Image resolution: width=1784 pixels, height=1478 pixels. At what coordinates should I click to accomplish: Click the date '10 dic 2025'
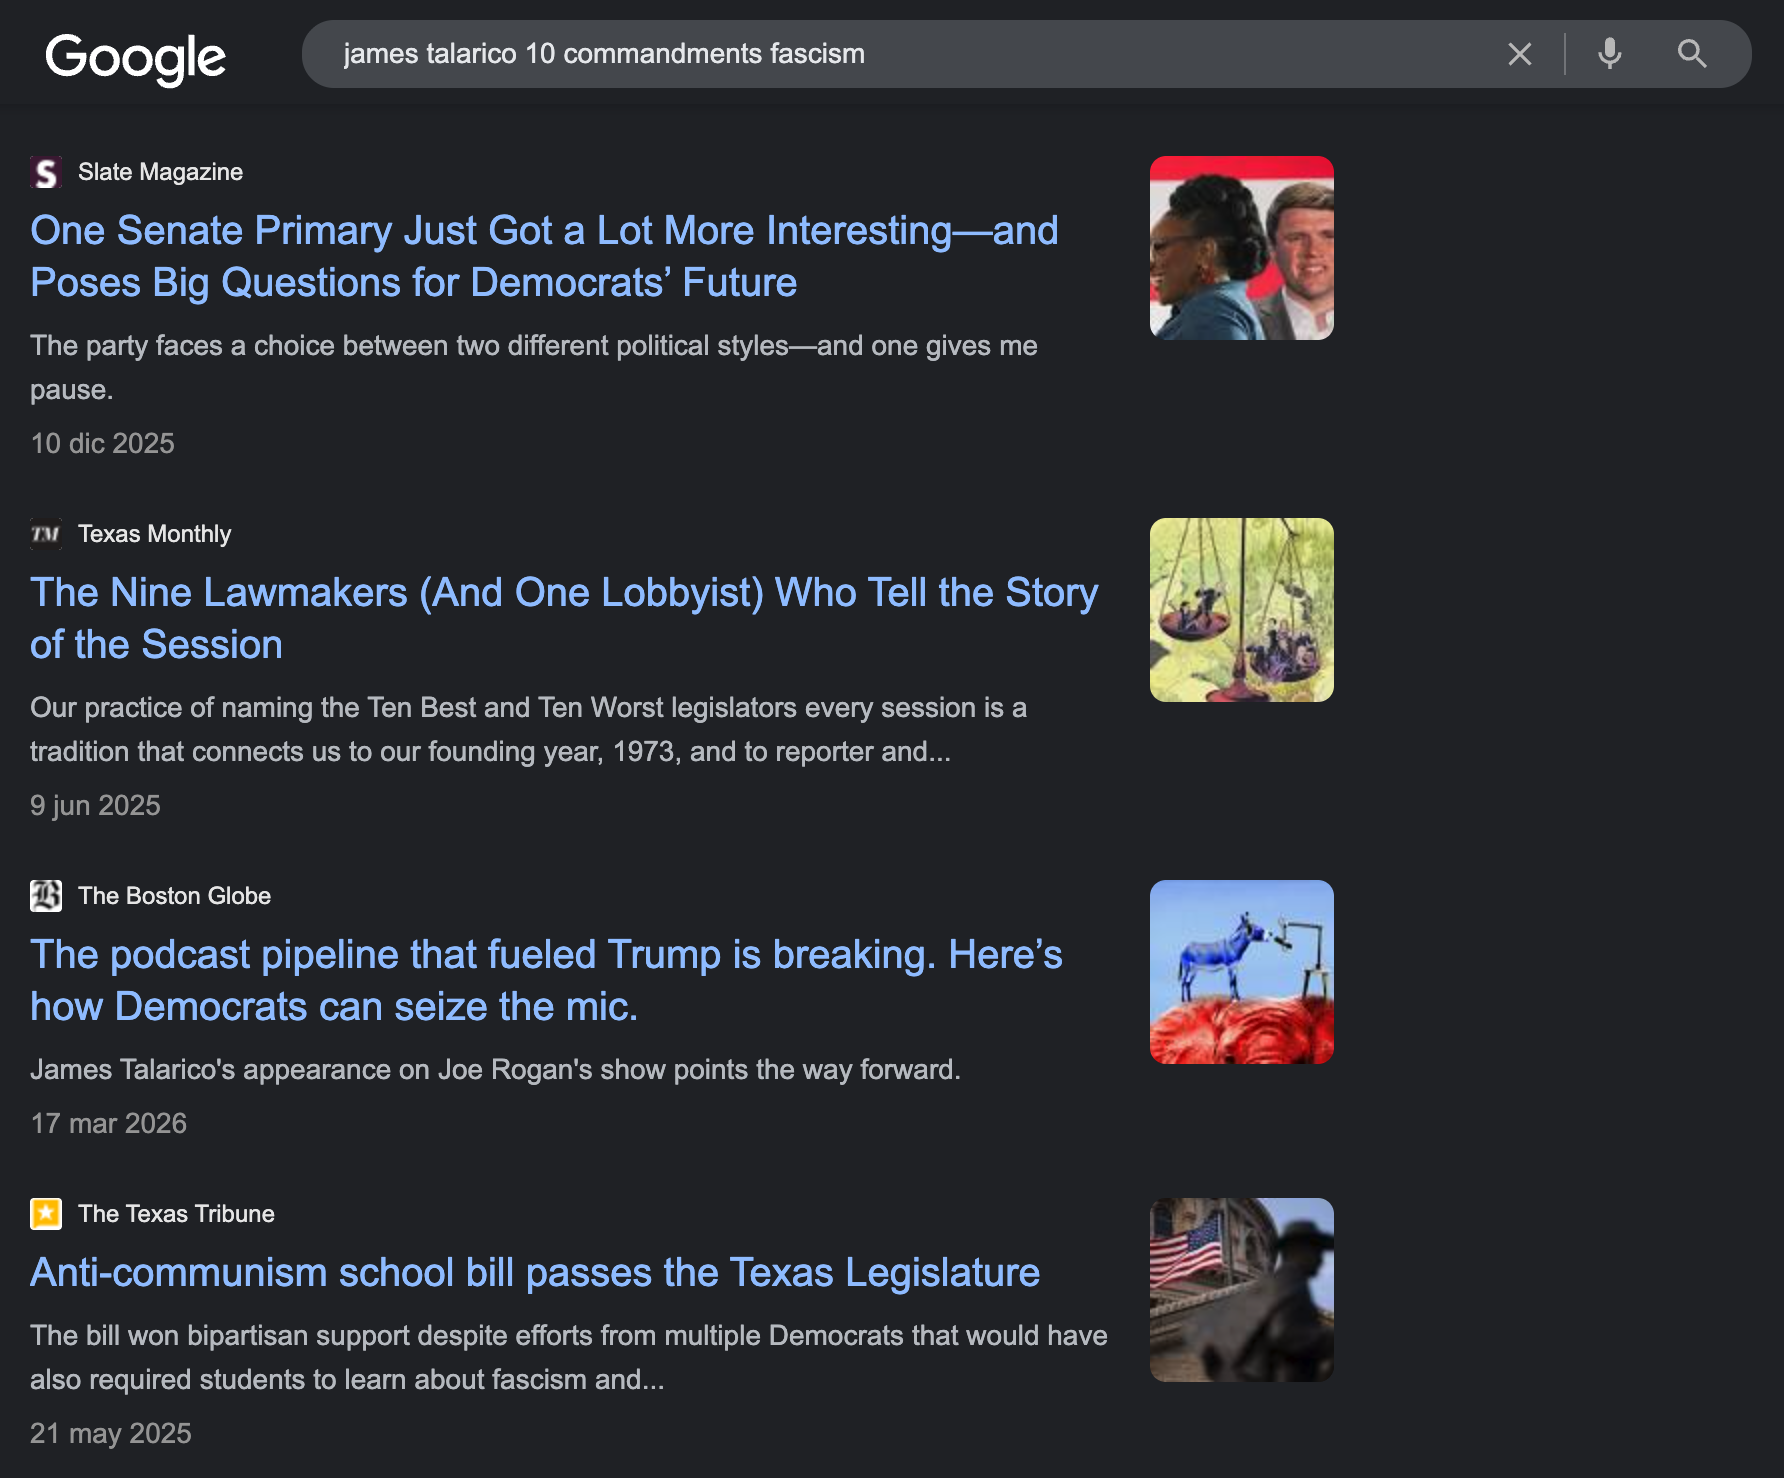(x=102, y=443)
